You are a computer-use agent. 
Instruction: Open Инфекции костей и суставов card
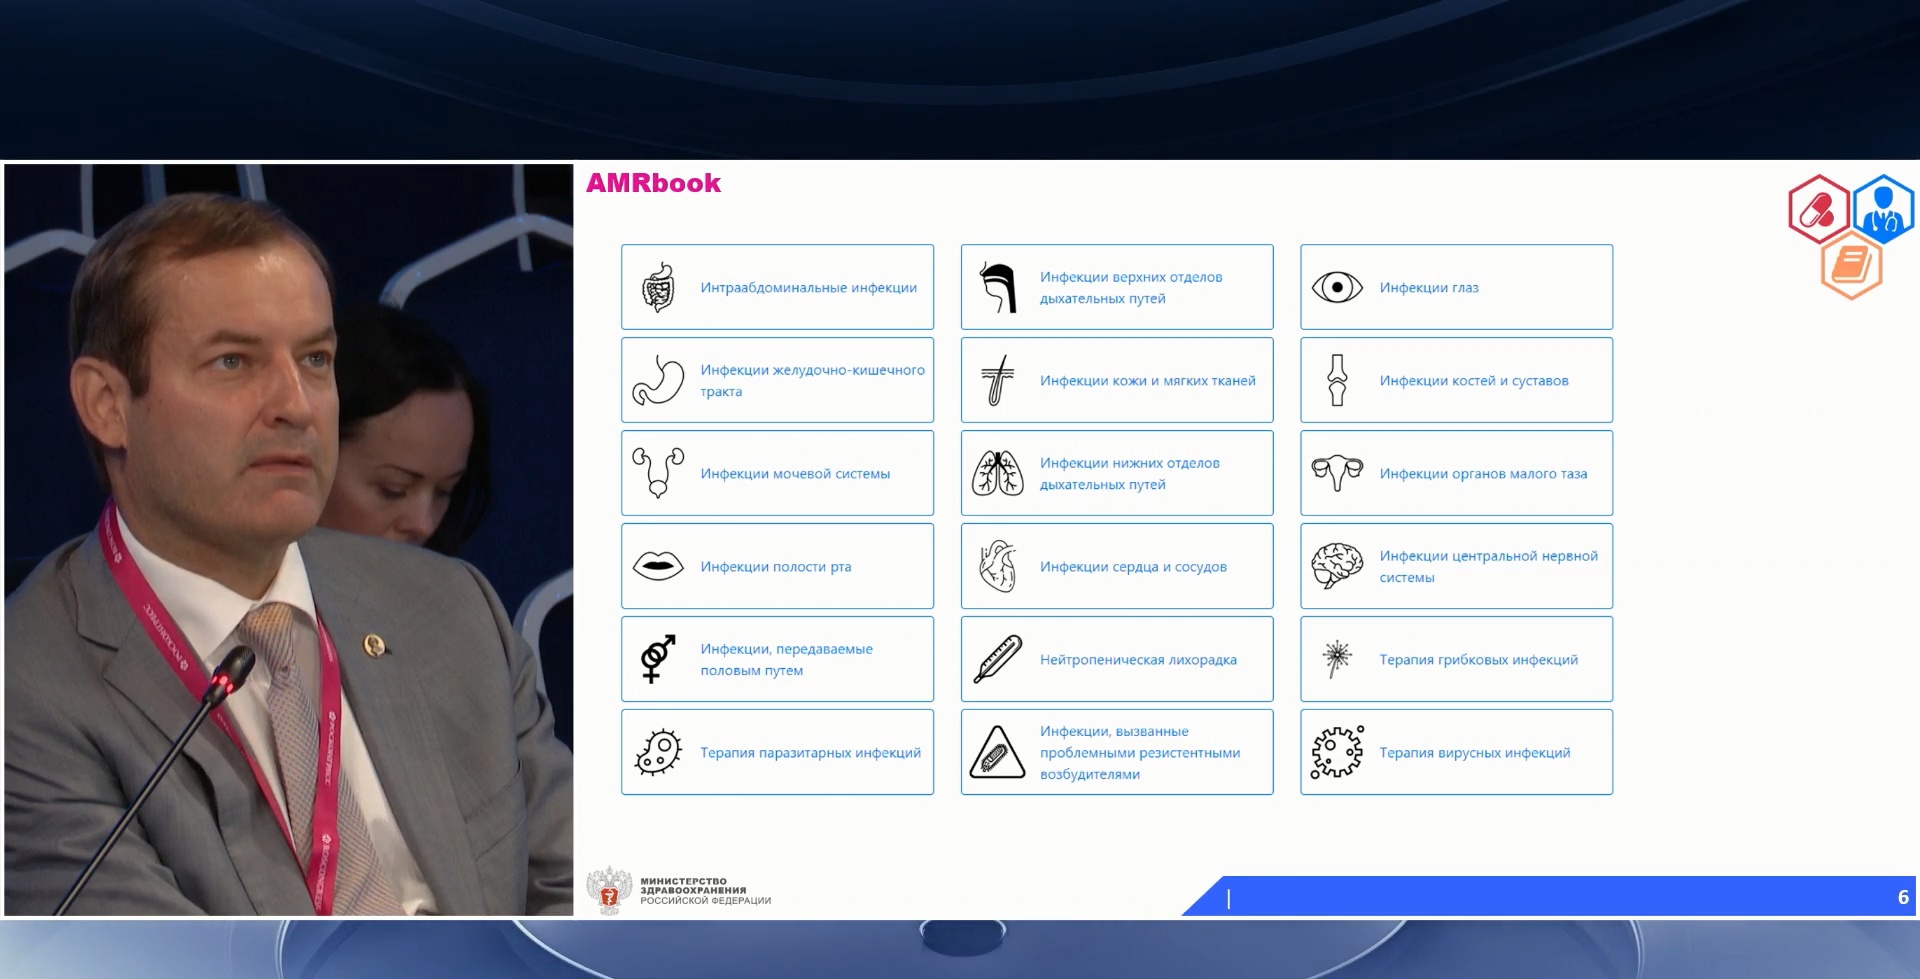[1456, 380]
